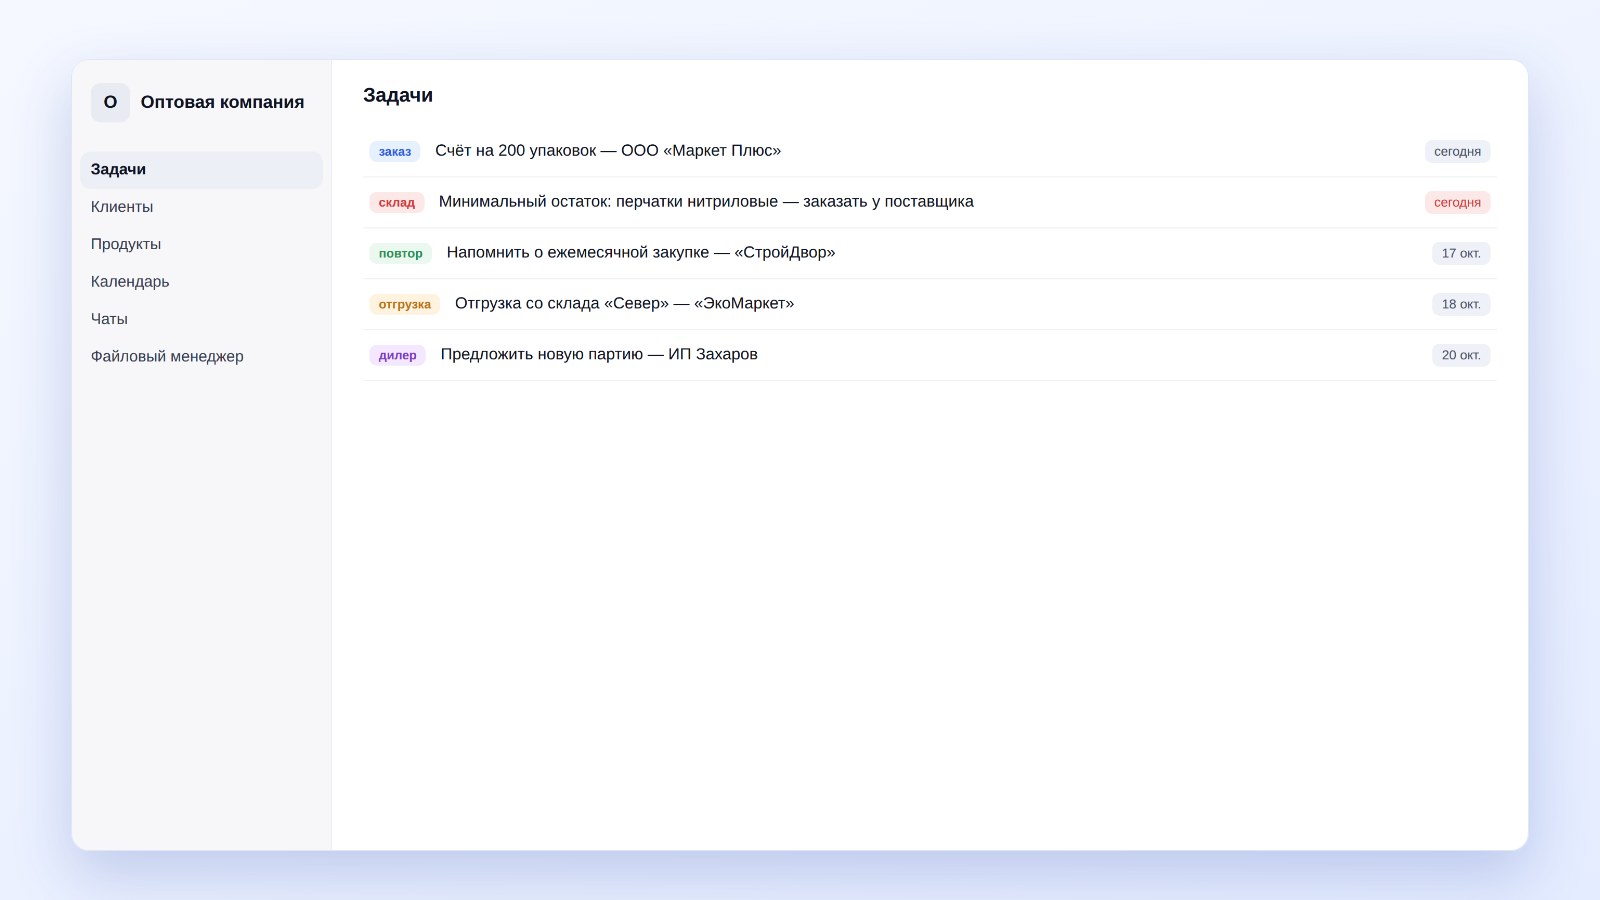Open task Отгрузка со склада «Север»

[624, 304]
